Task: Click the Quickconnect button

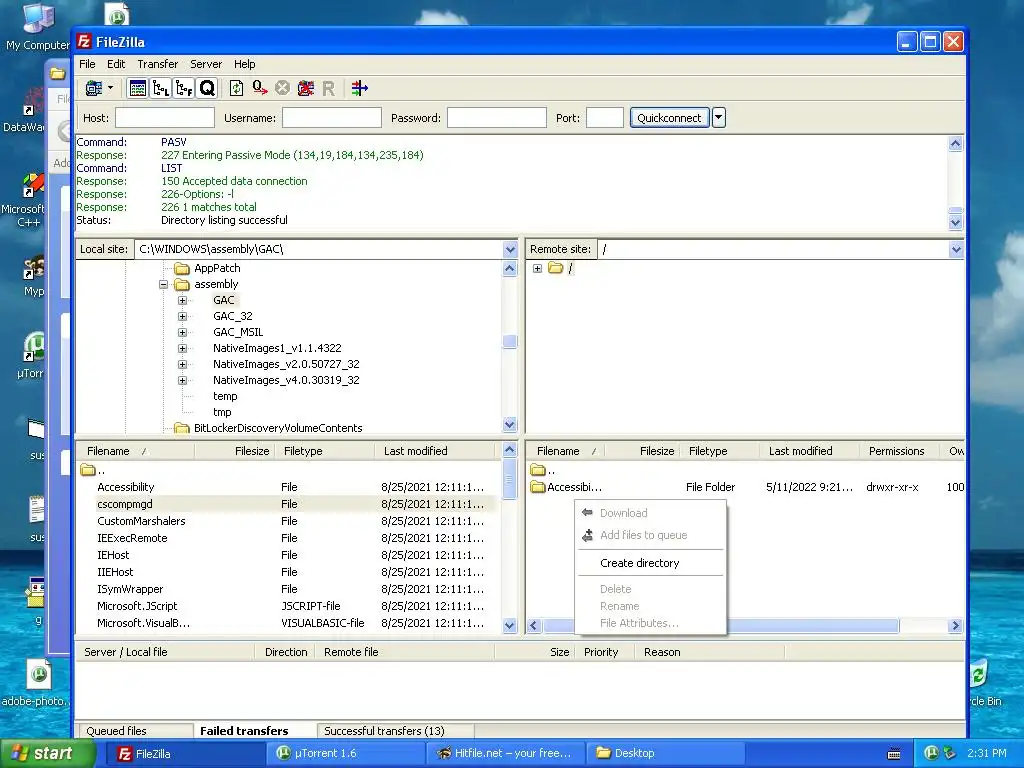Action: [x=669, y=118]
